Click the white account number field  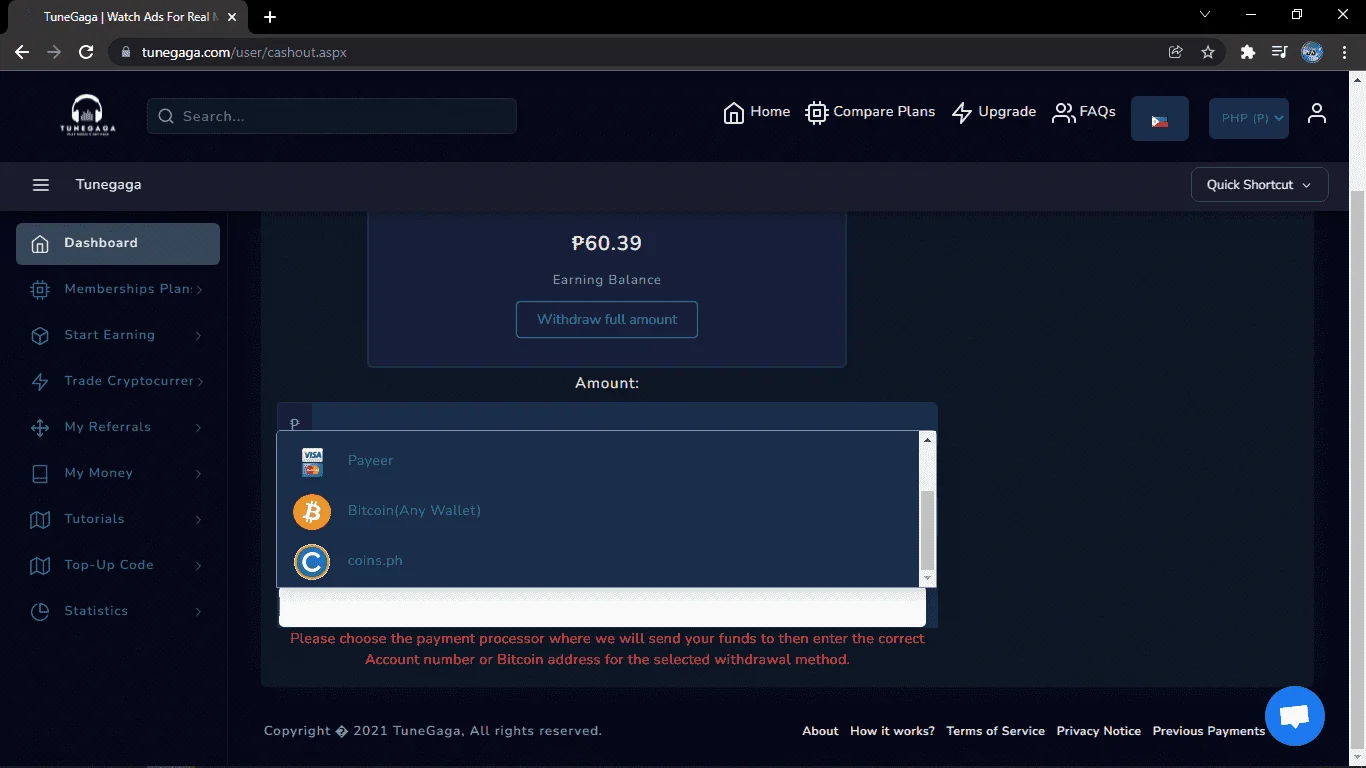(x=602, y=608)
